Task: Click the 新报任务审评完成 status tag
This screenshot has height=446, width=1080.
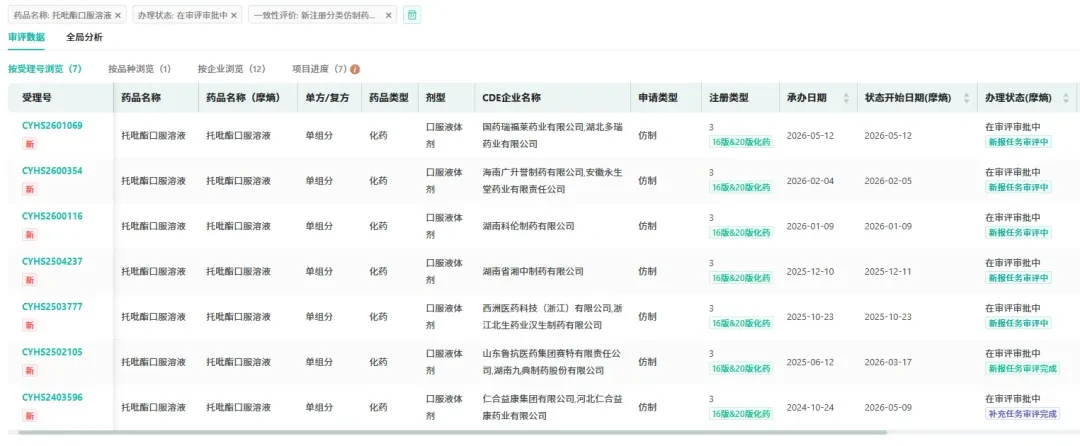Action: [x=1022, y=368]
